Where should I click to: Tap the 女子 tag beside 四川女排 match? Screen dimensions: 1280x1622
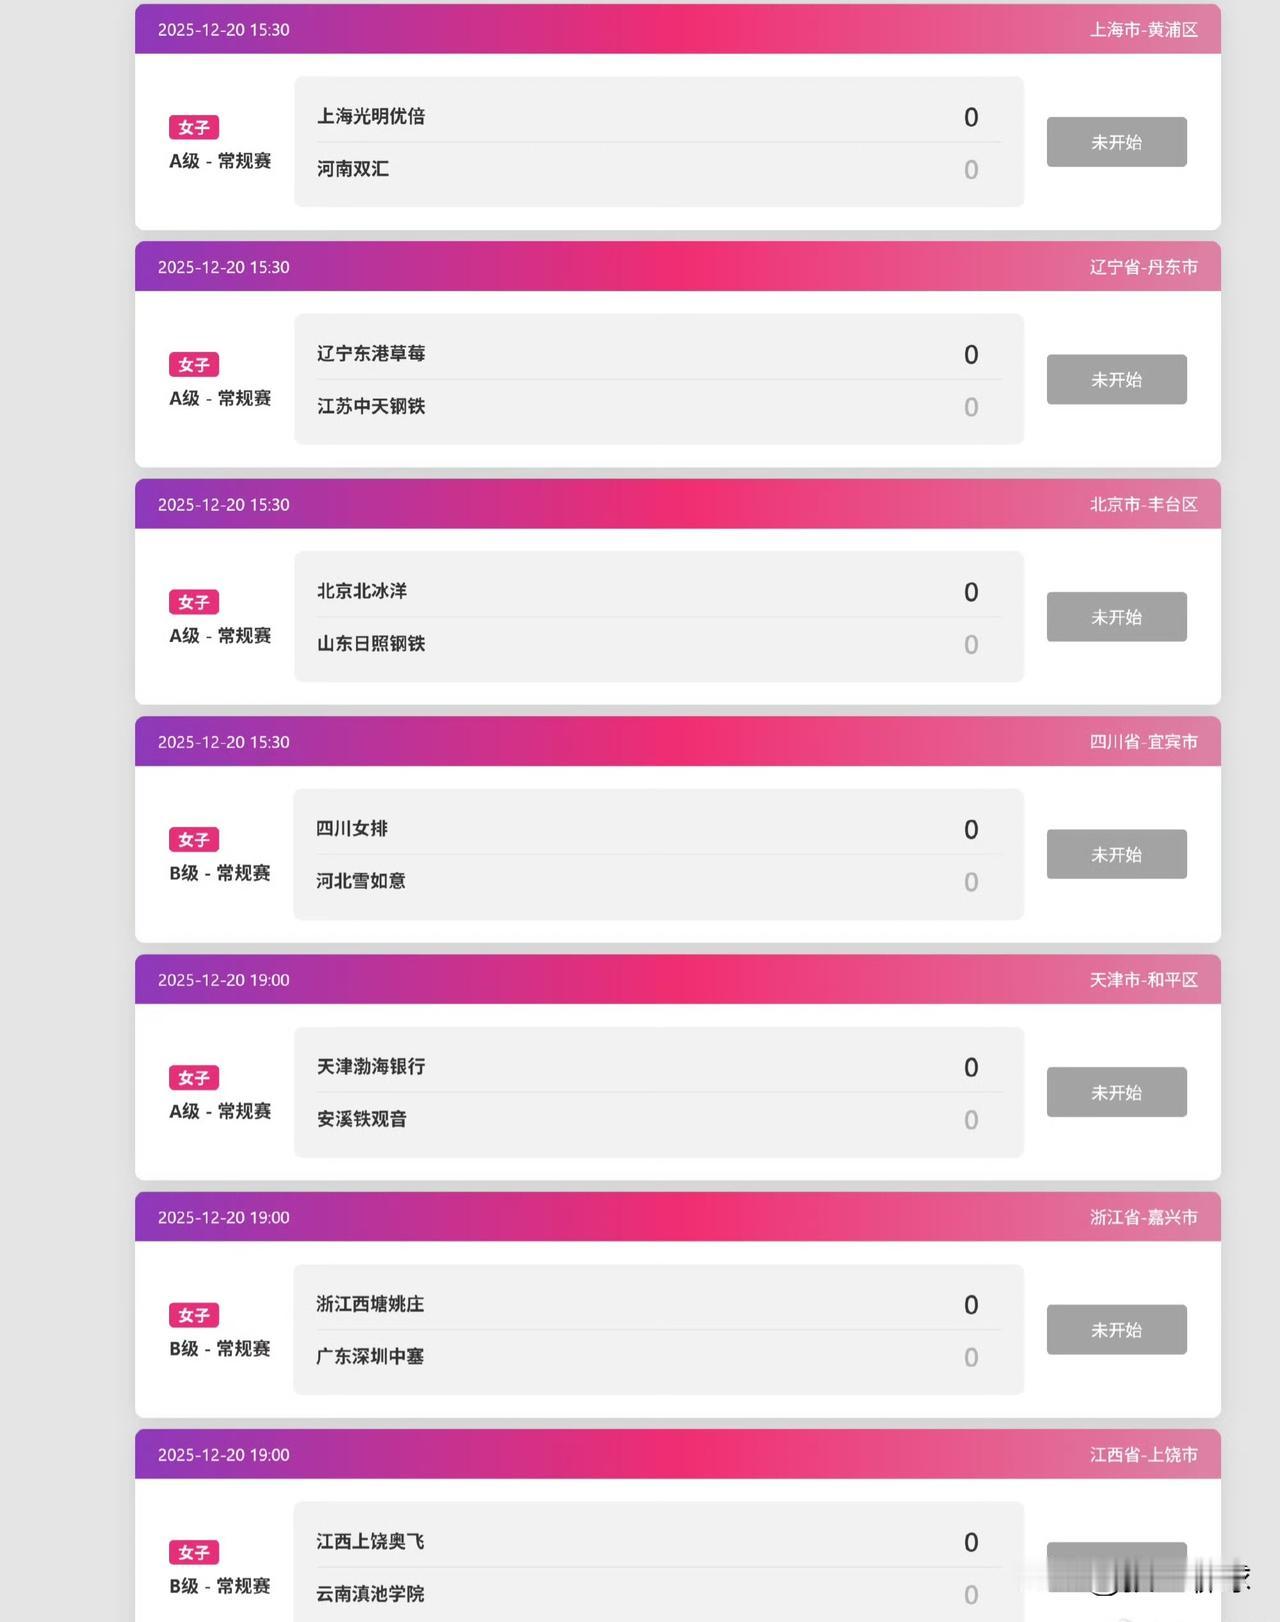194,840
